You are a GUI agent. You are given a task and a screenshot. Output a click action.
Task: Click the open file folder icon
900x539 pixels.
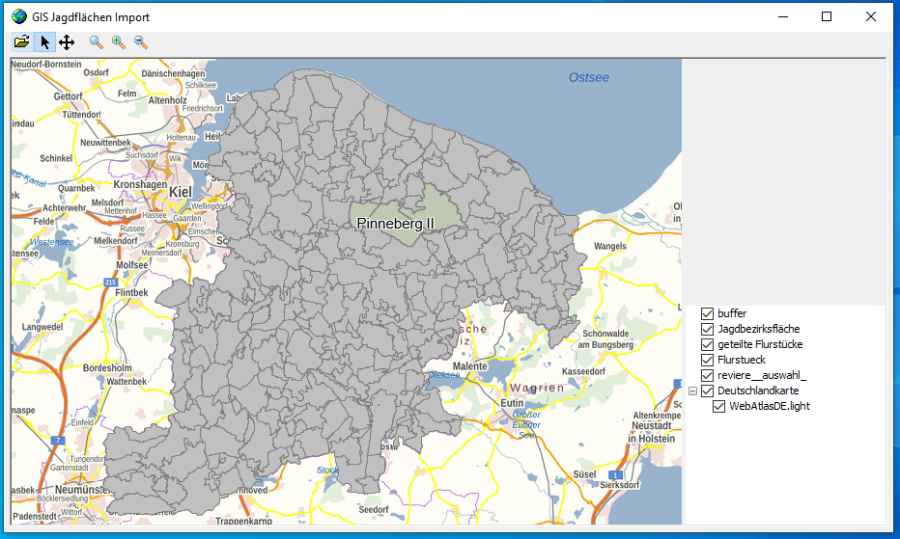click(x=21, y=42)
